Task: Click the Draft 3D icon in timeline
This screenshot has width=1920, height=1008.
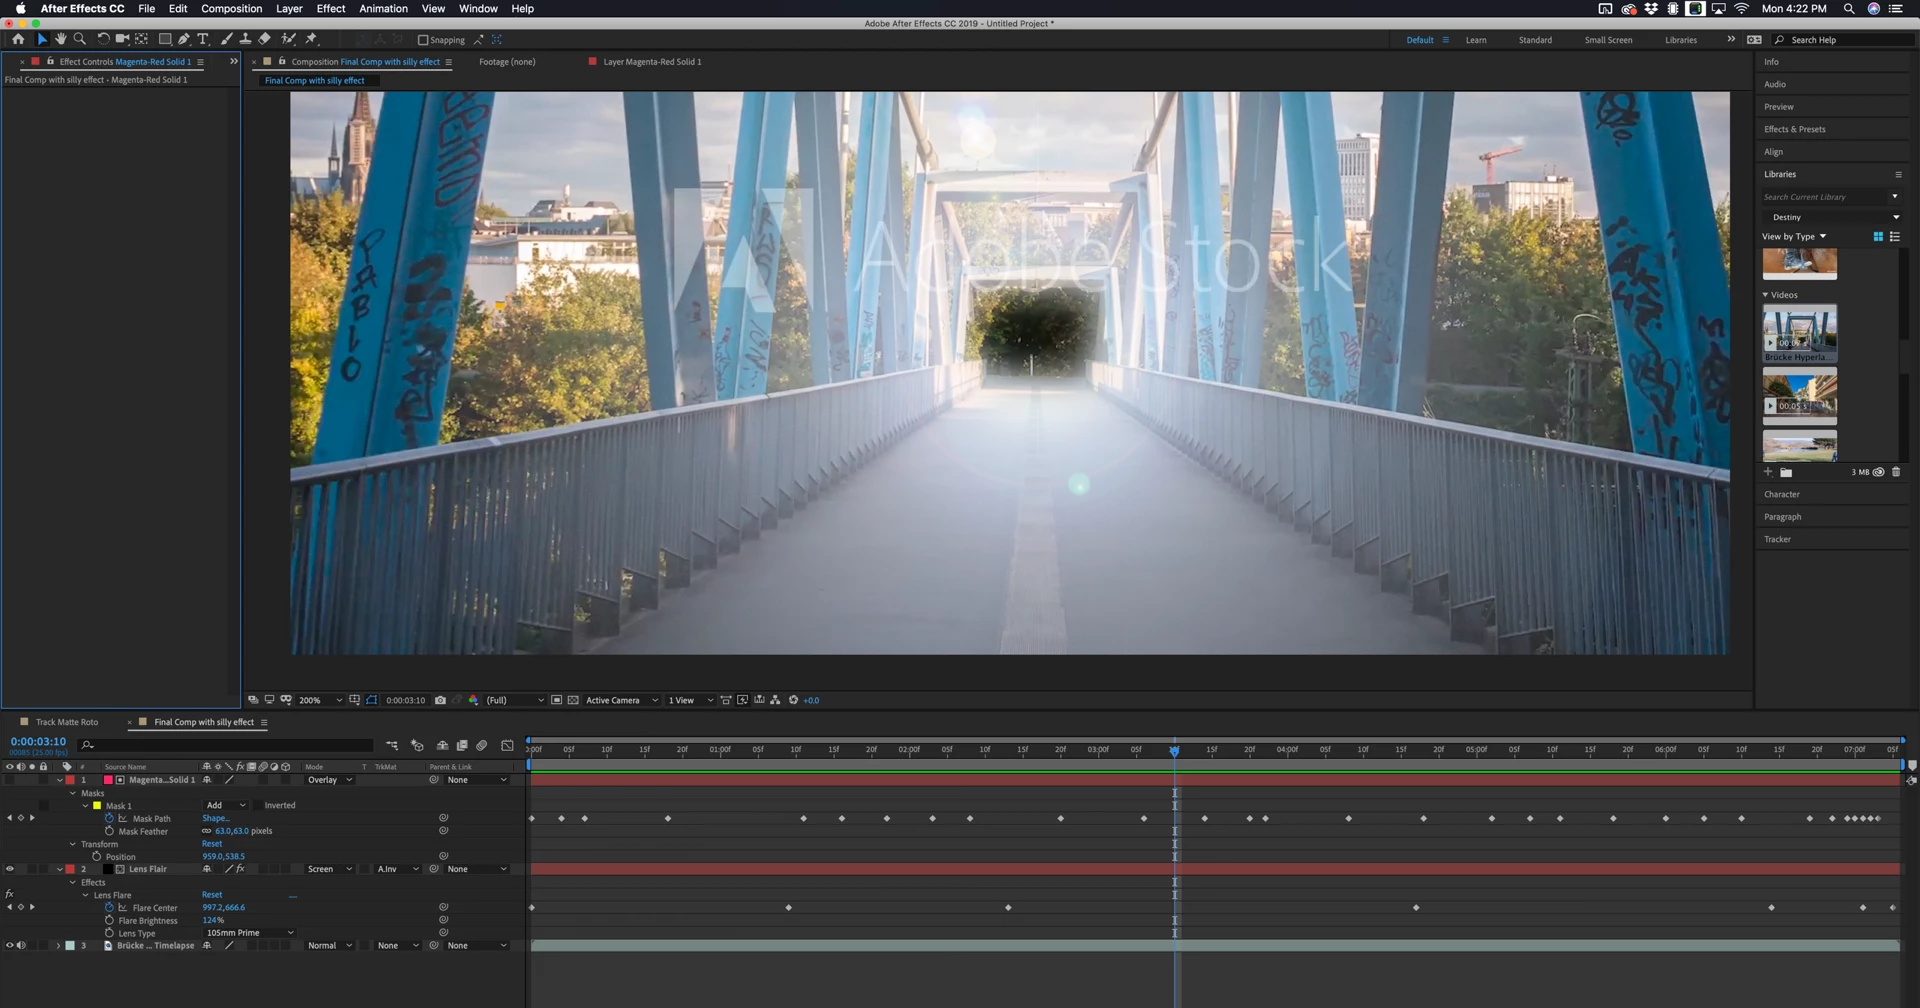Action: (418, 745)
